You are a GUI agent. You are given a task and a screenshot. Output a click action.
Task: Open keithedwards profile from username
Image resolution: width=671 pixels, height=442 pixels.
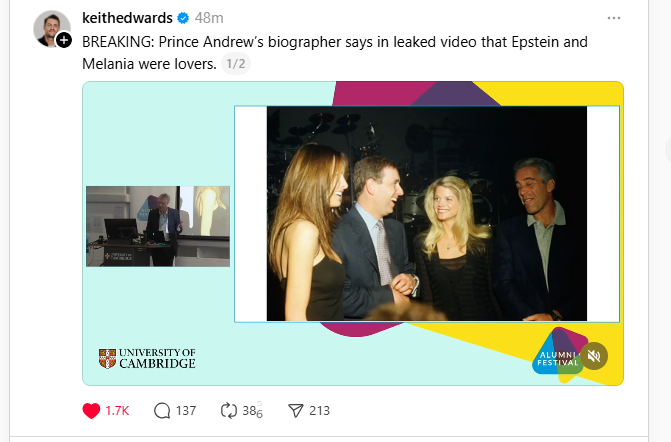coord(127,18)
